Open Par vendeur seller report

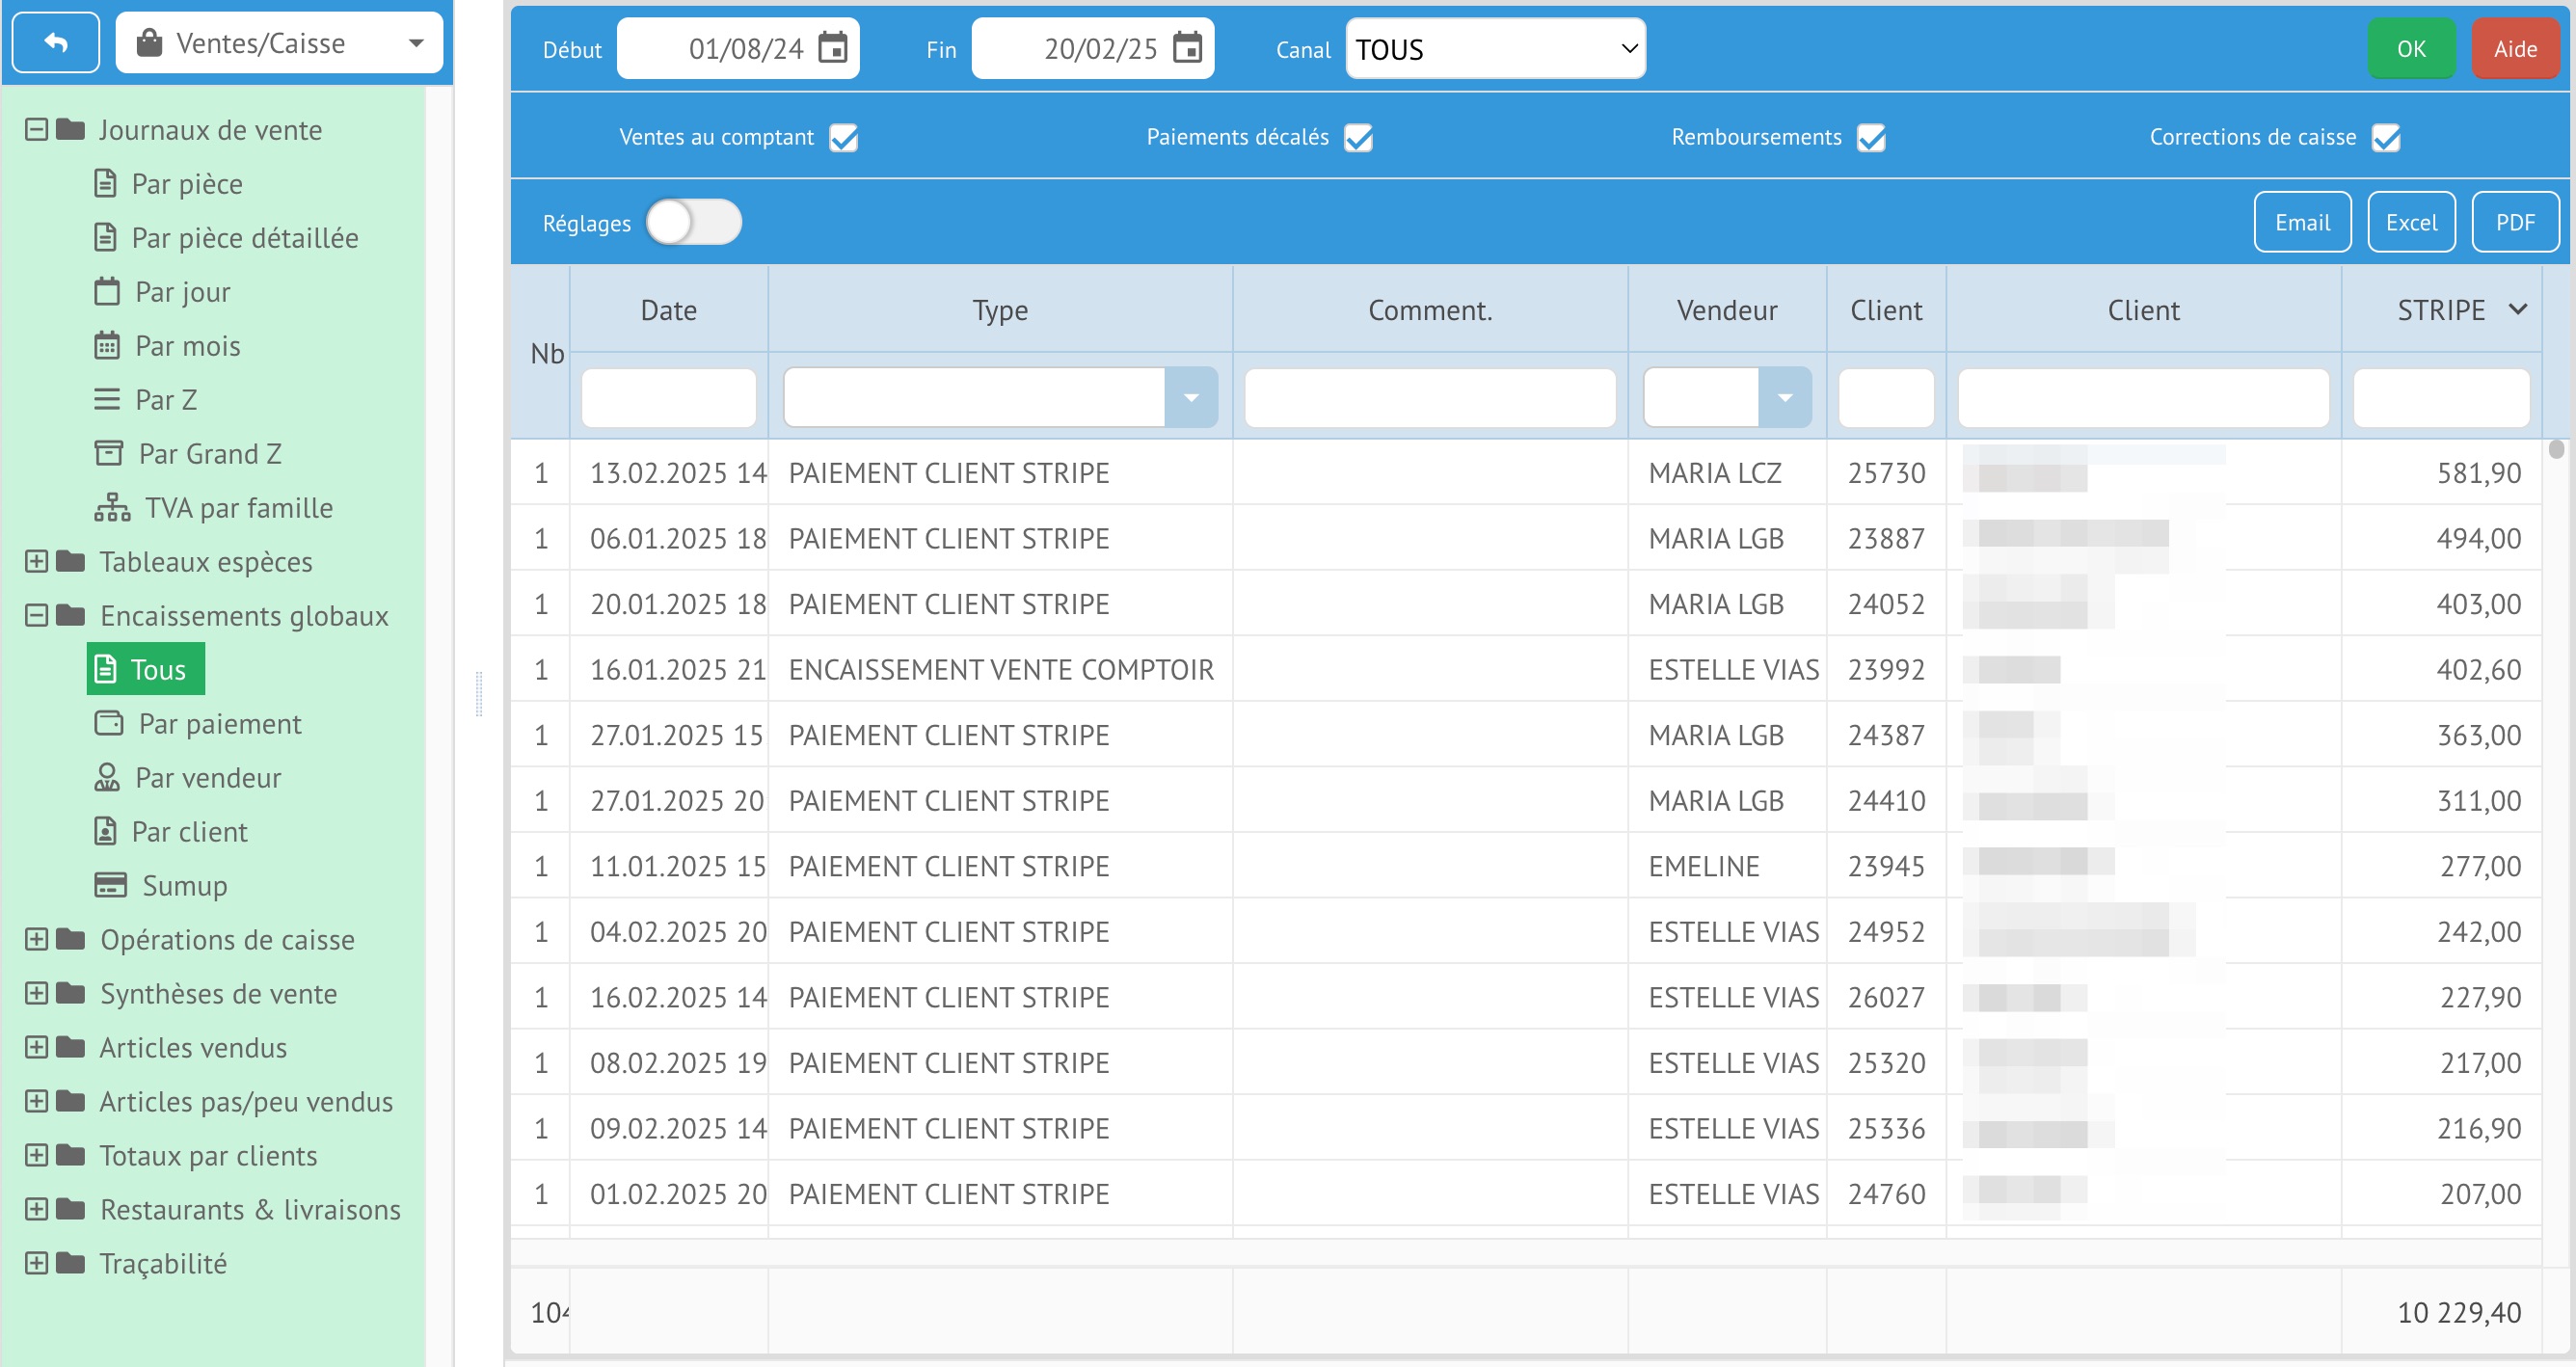pyautogui.click(x=207, y=778)
